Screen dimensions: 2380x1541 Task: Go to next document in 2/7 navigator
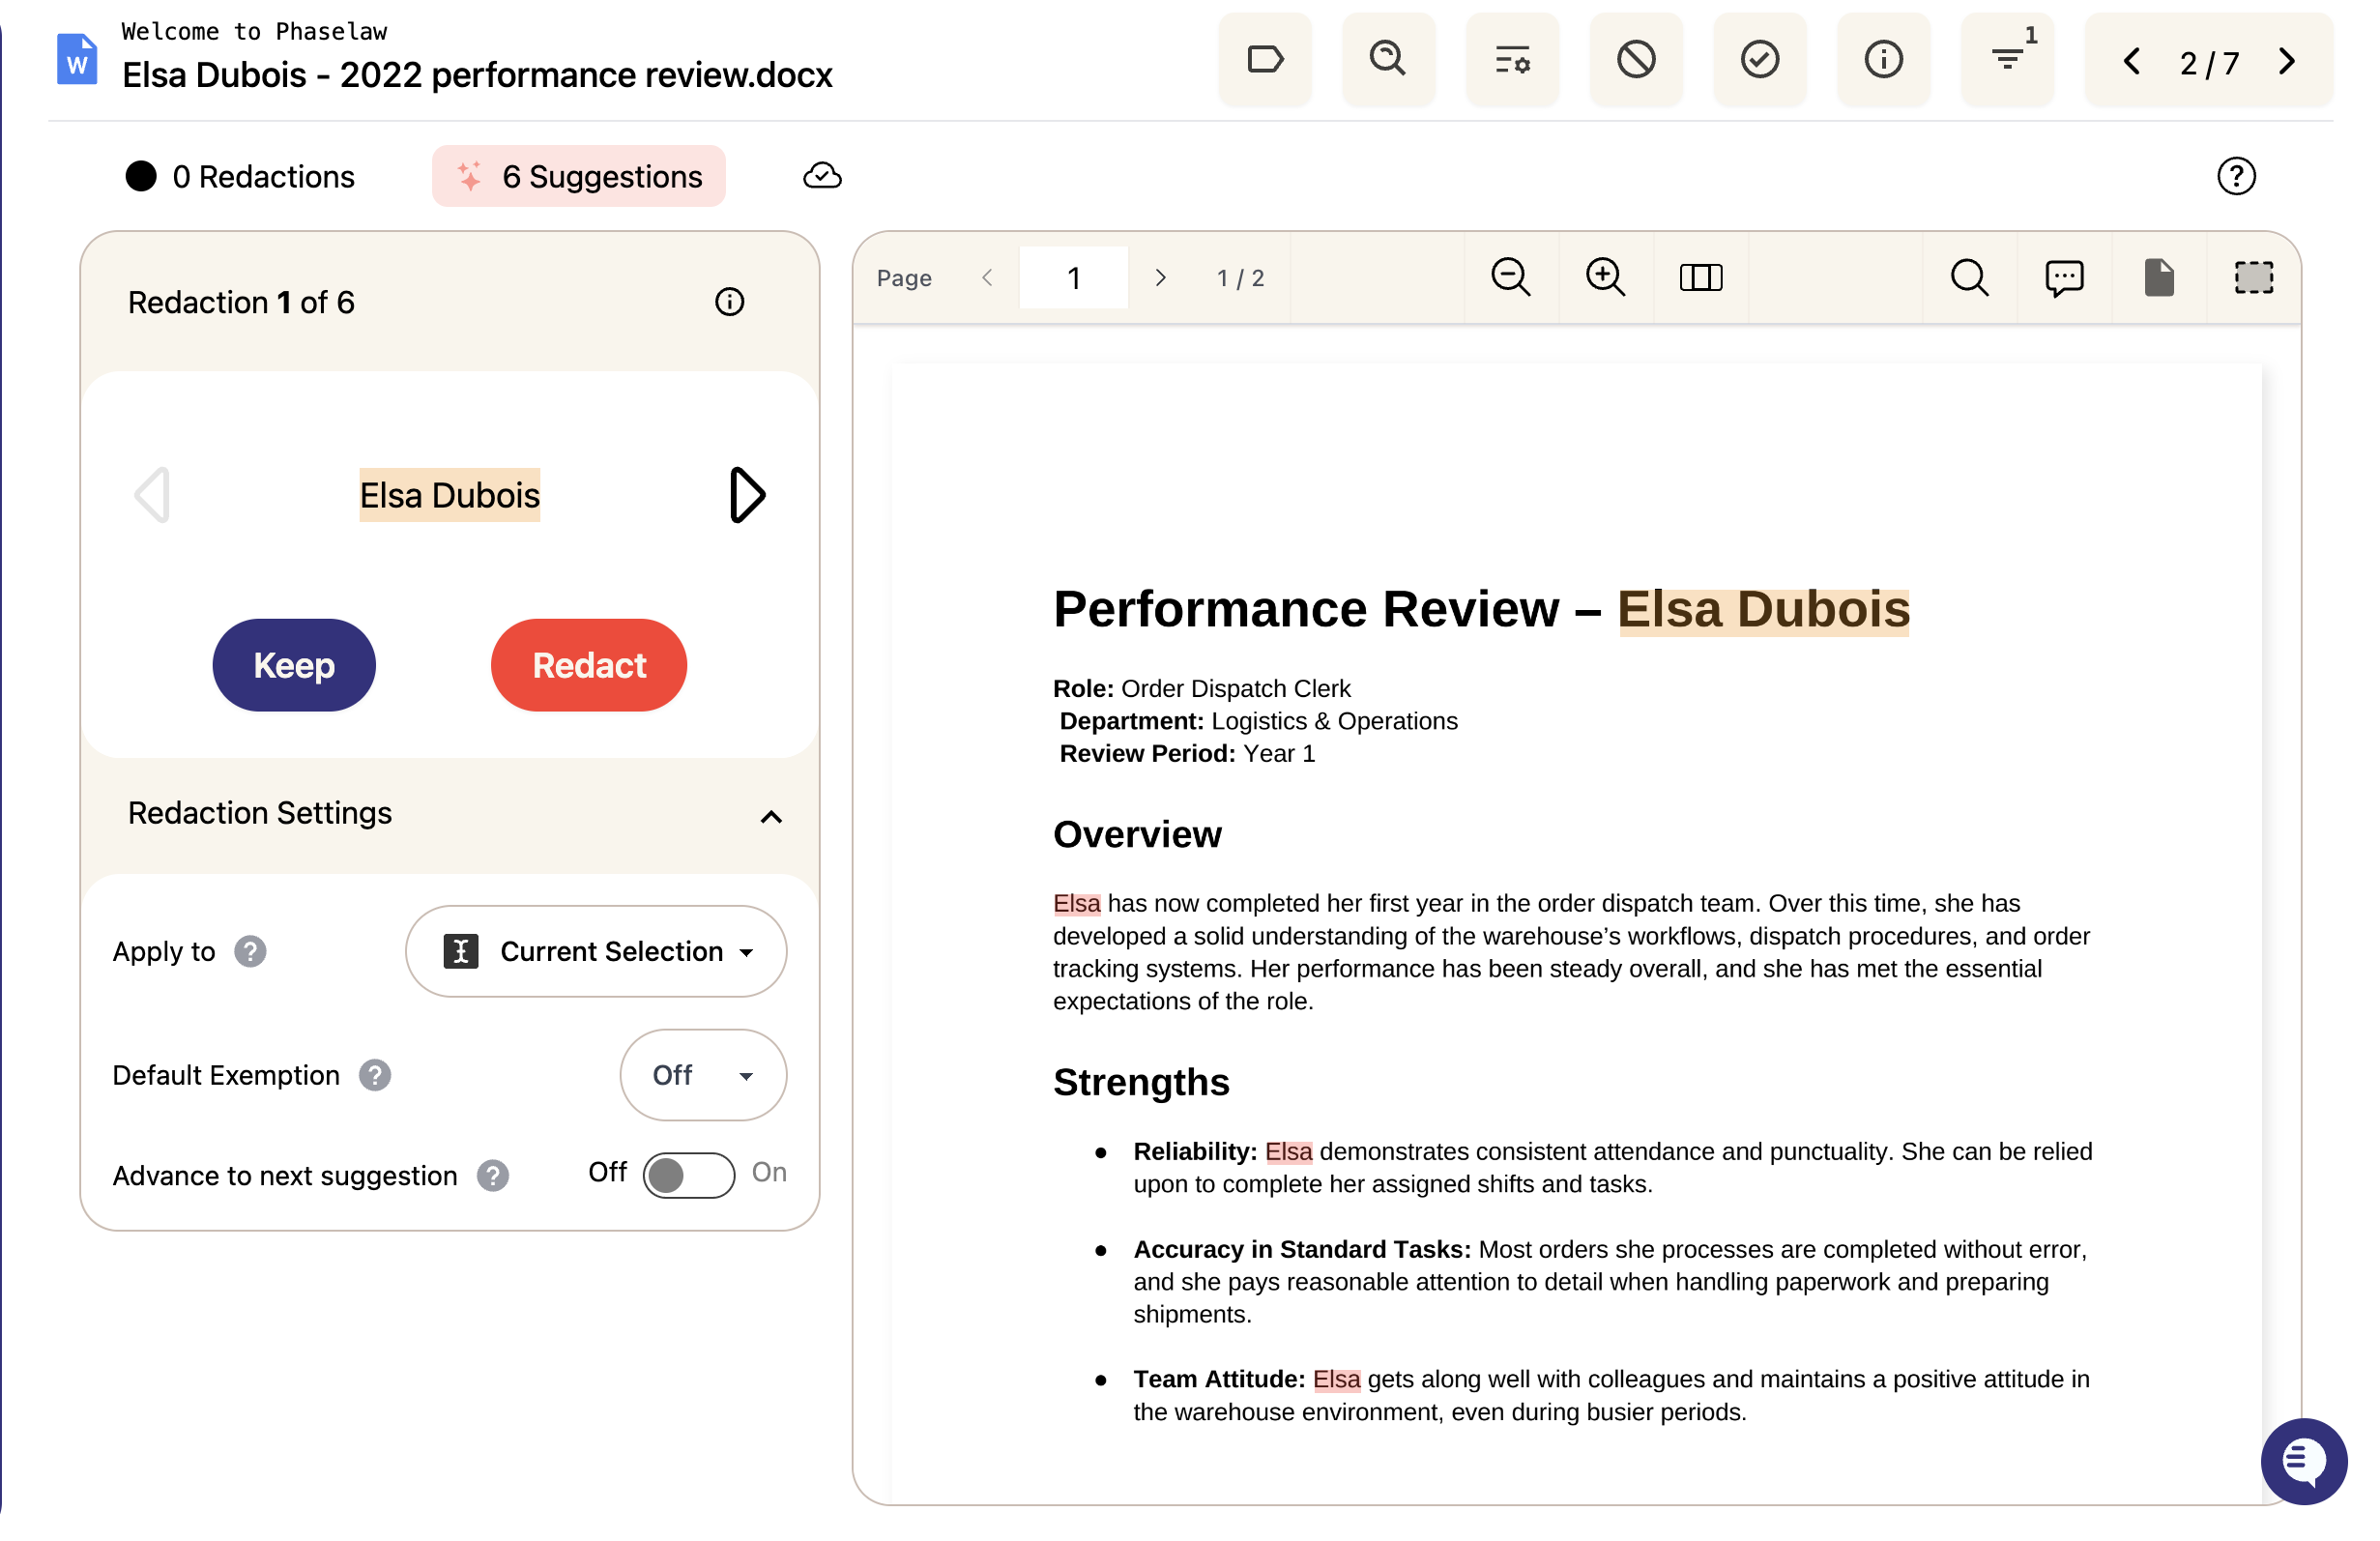(2287, 62)
